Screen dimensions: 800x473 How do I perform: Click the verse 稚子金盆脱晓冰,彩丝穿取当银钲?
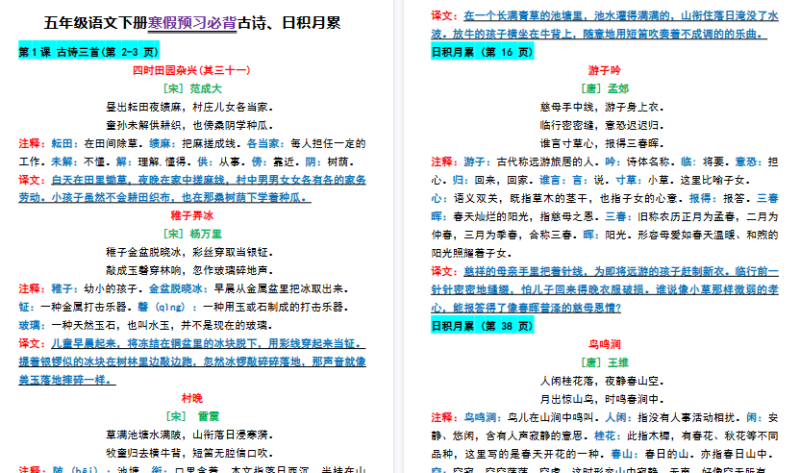pyautogui.click(x=189, y=253)
